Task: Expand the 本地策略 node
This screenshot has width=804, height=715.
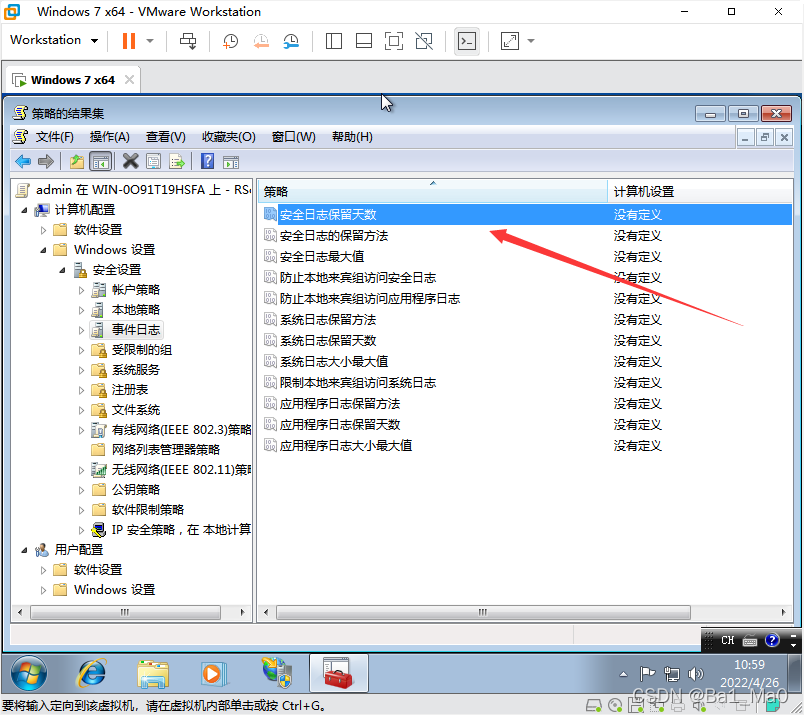Action: 81,310
